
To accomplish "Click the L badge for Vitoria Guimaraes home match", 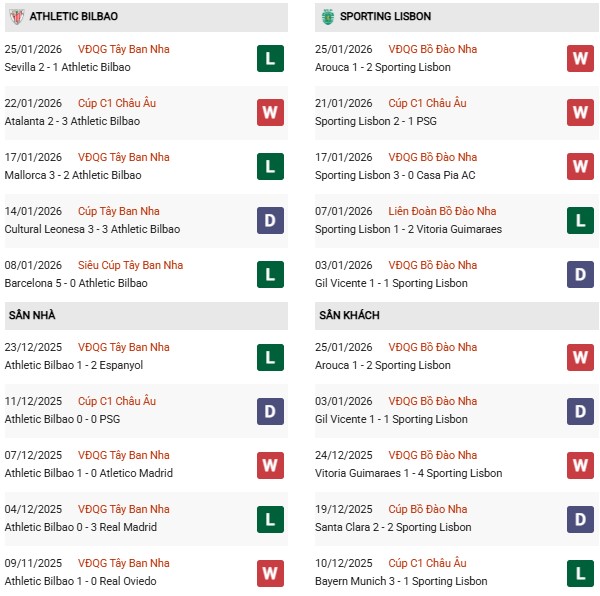I will pos(580,220).
